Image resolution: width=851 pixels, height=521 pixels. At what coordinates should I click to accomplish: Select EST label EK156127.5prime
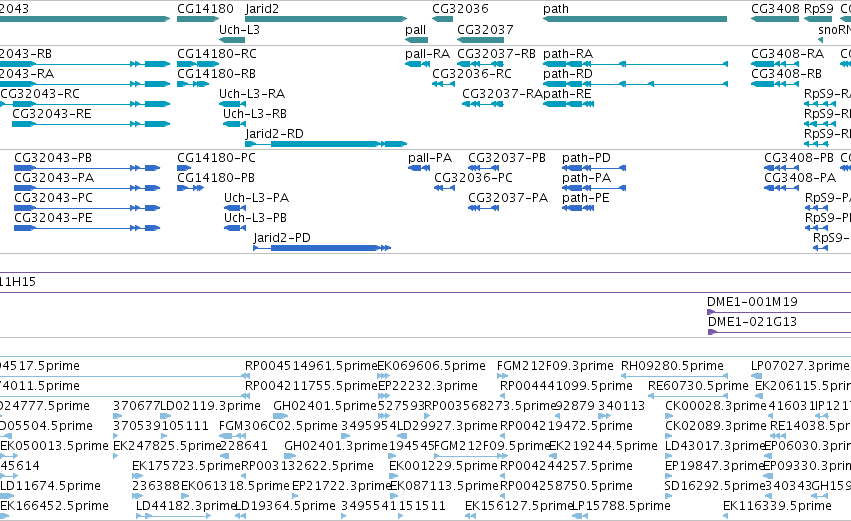pos(519,506)
